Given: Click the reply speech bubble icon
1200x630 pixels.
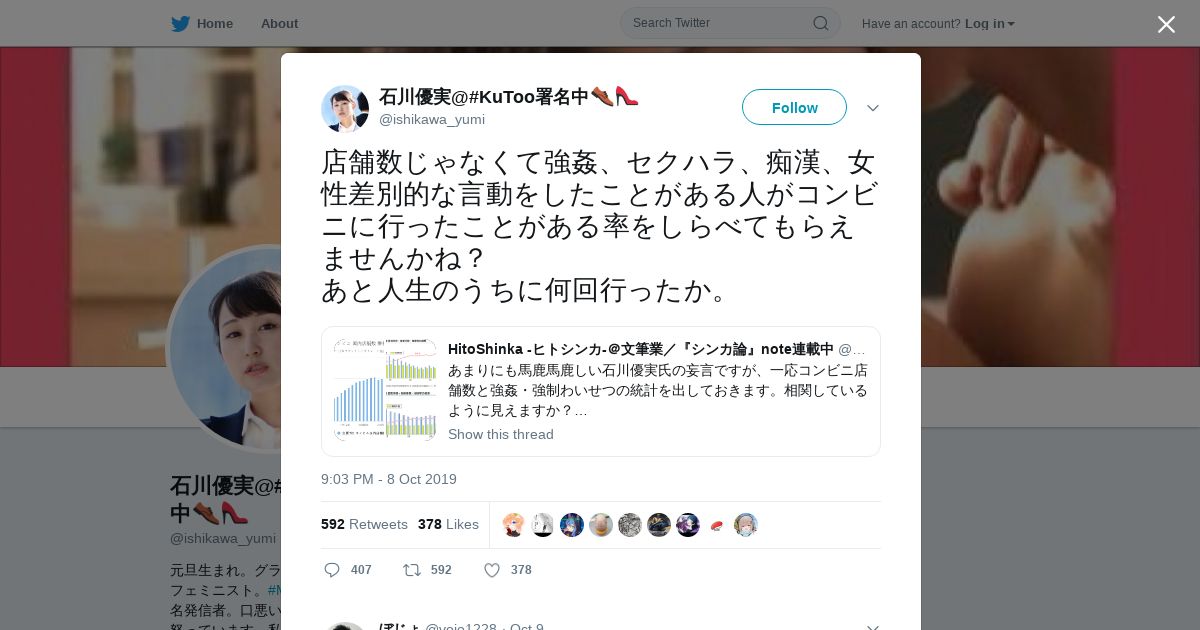Looking at the screenshot, I should (x=332, y=570).
